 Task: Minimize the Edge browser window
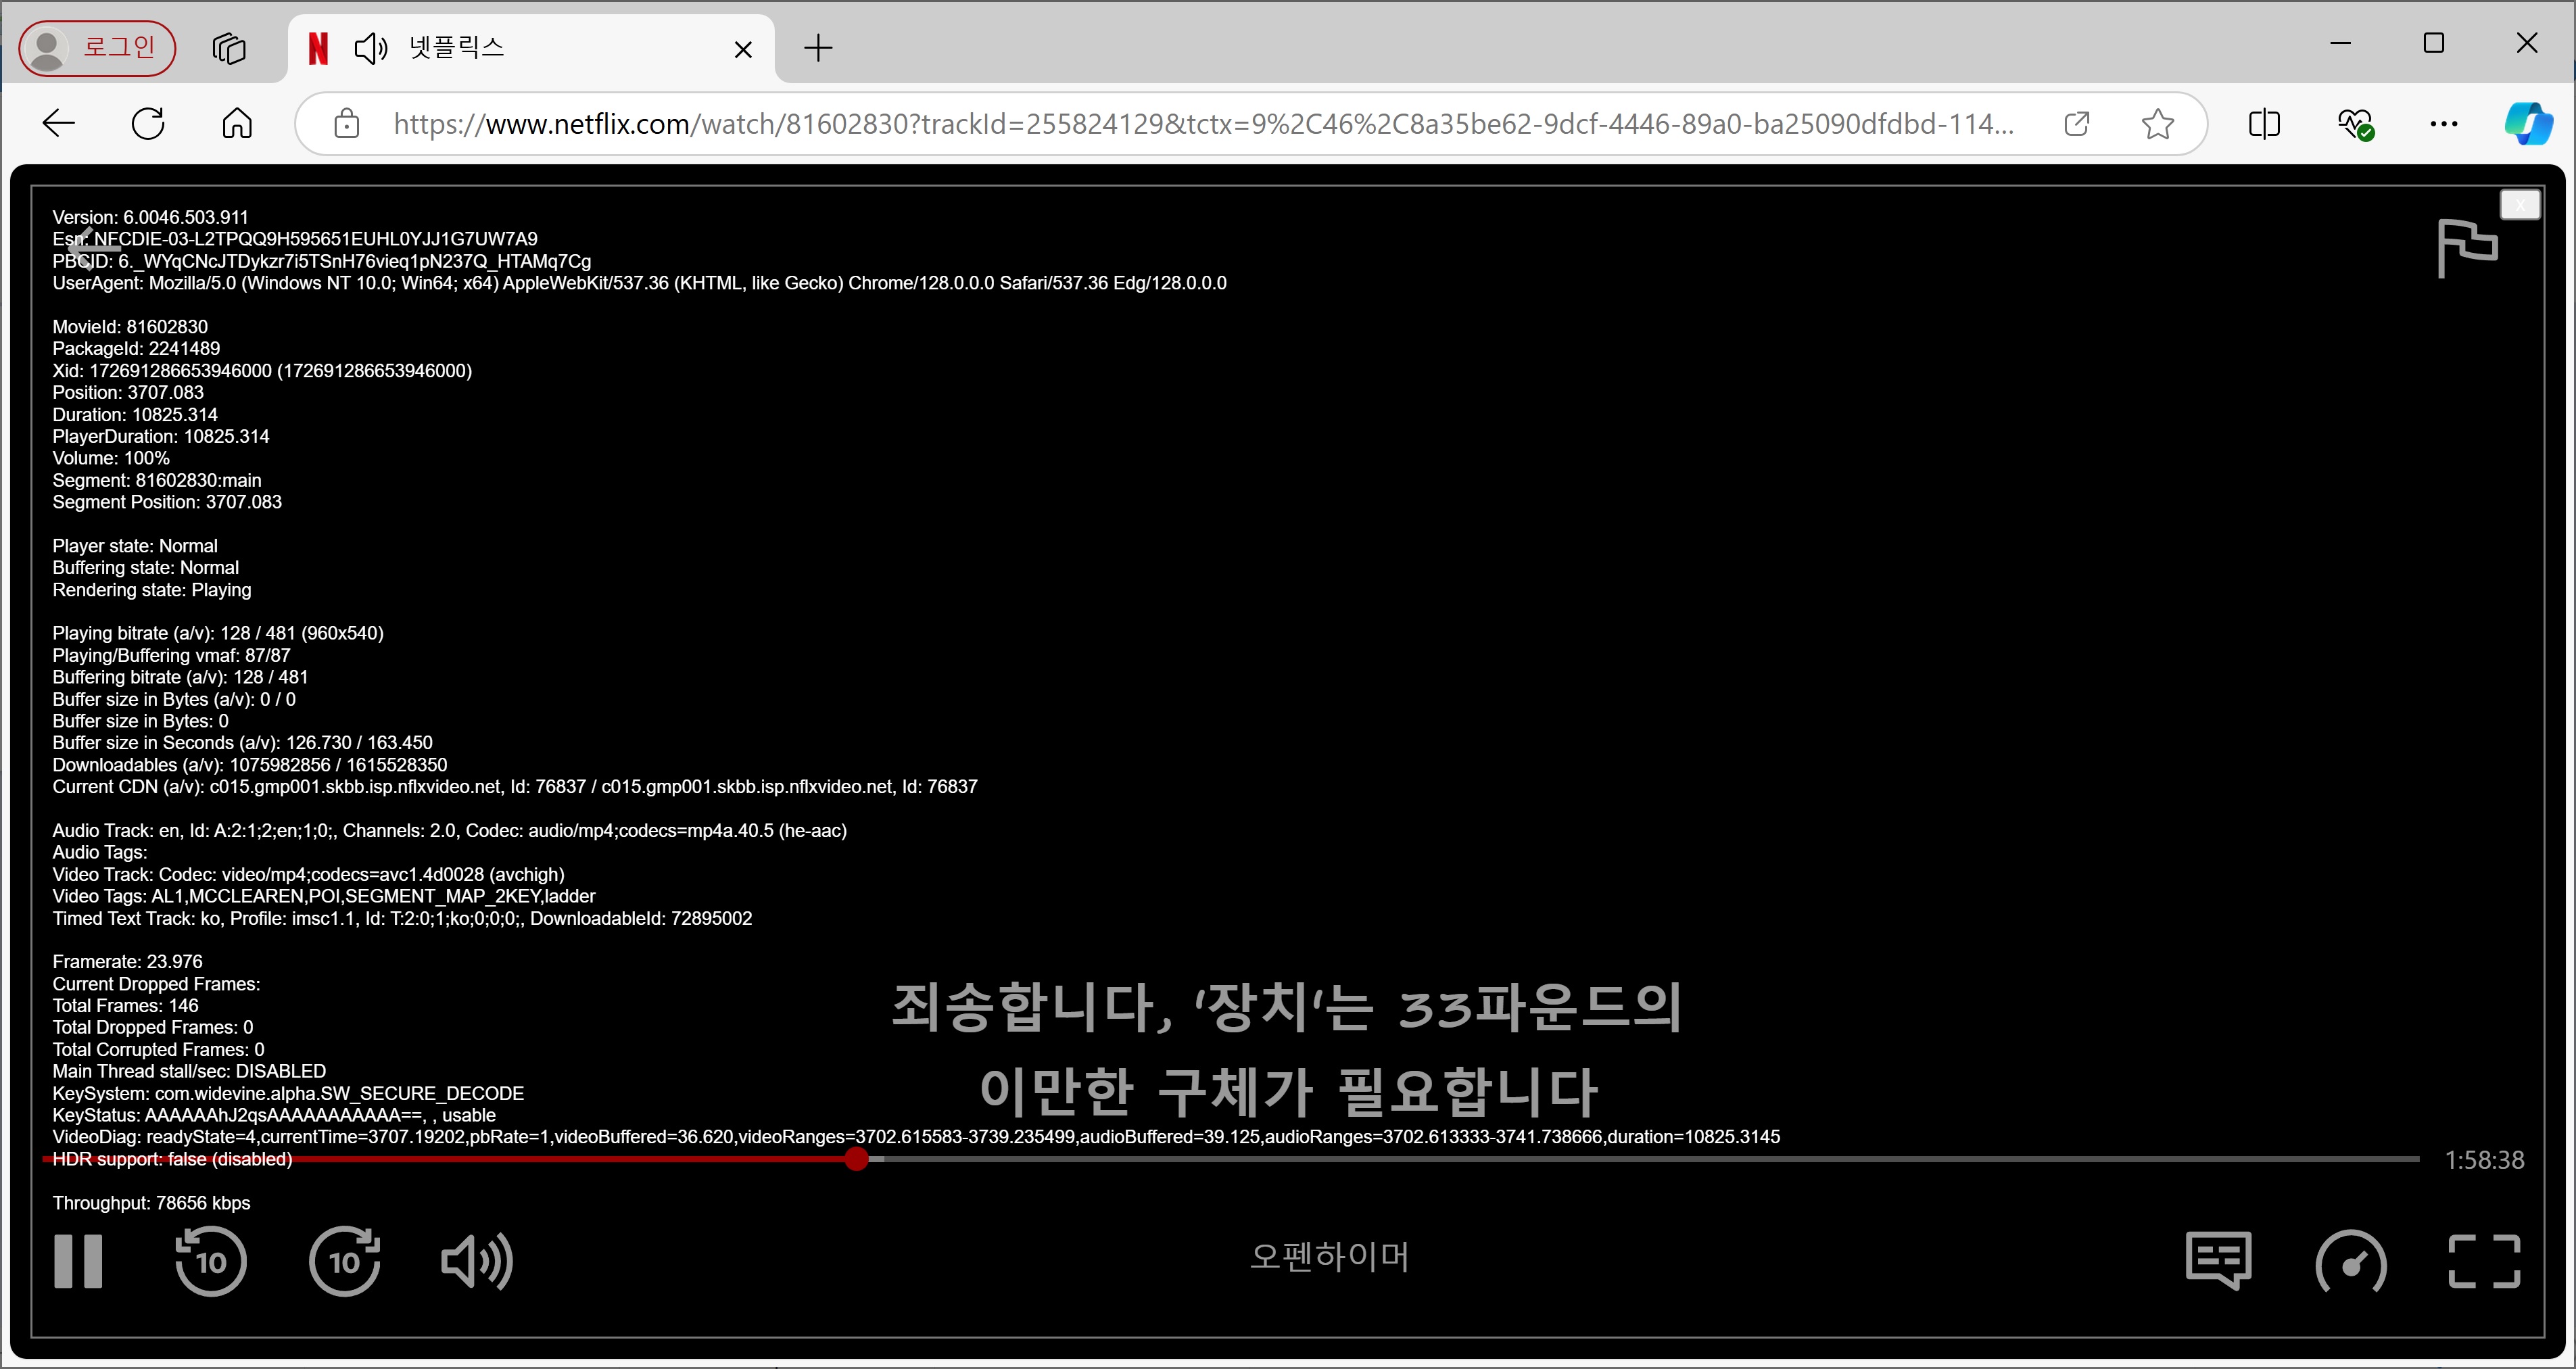[x=2340, y=43]
